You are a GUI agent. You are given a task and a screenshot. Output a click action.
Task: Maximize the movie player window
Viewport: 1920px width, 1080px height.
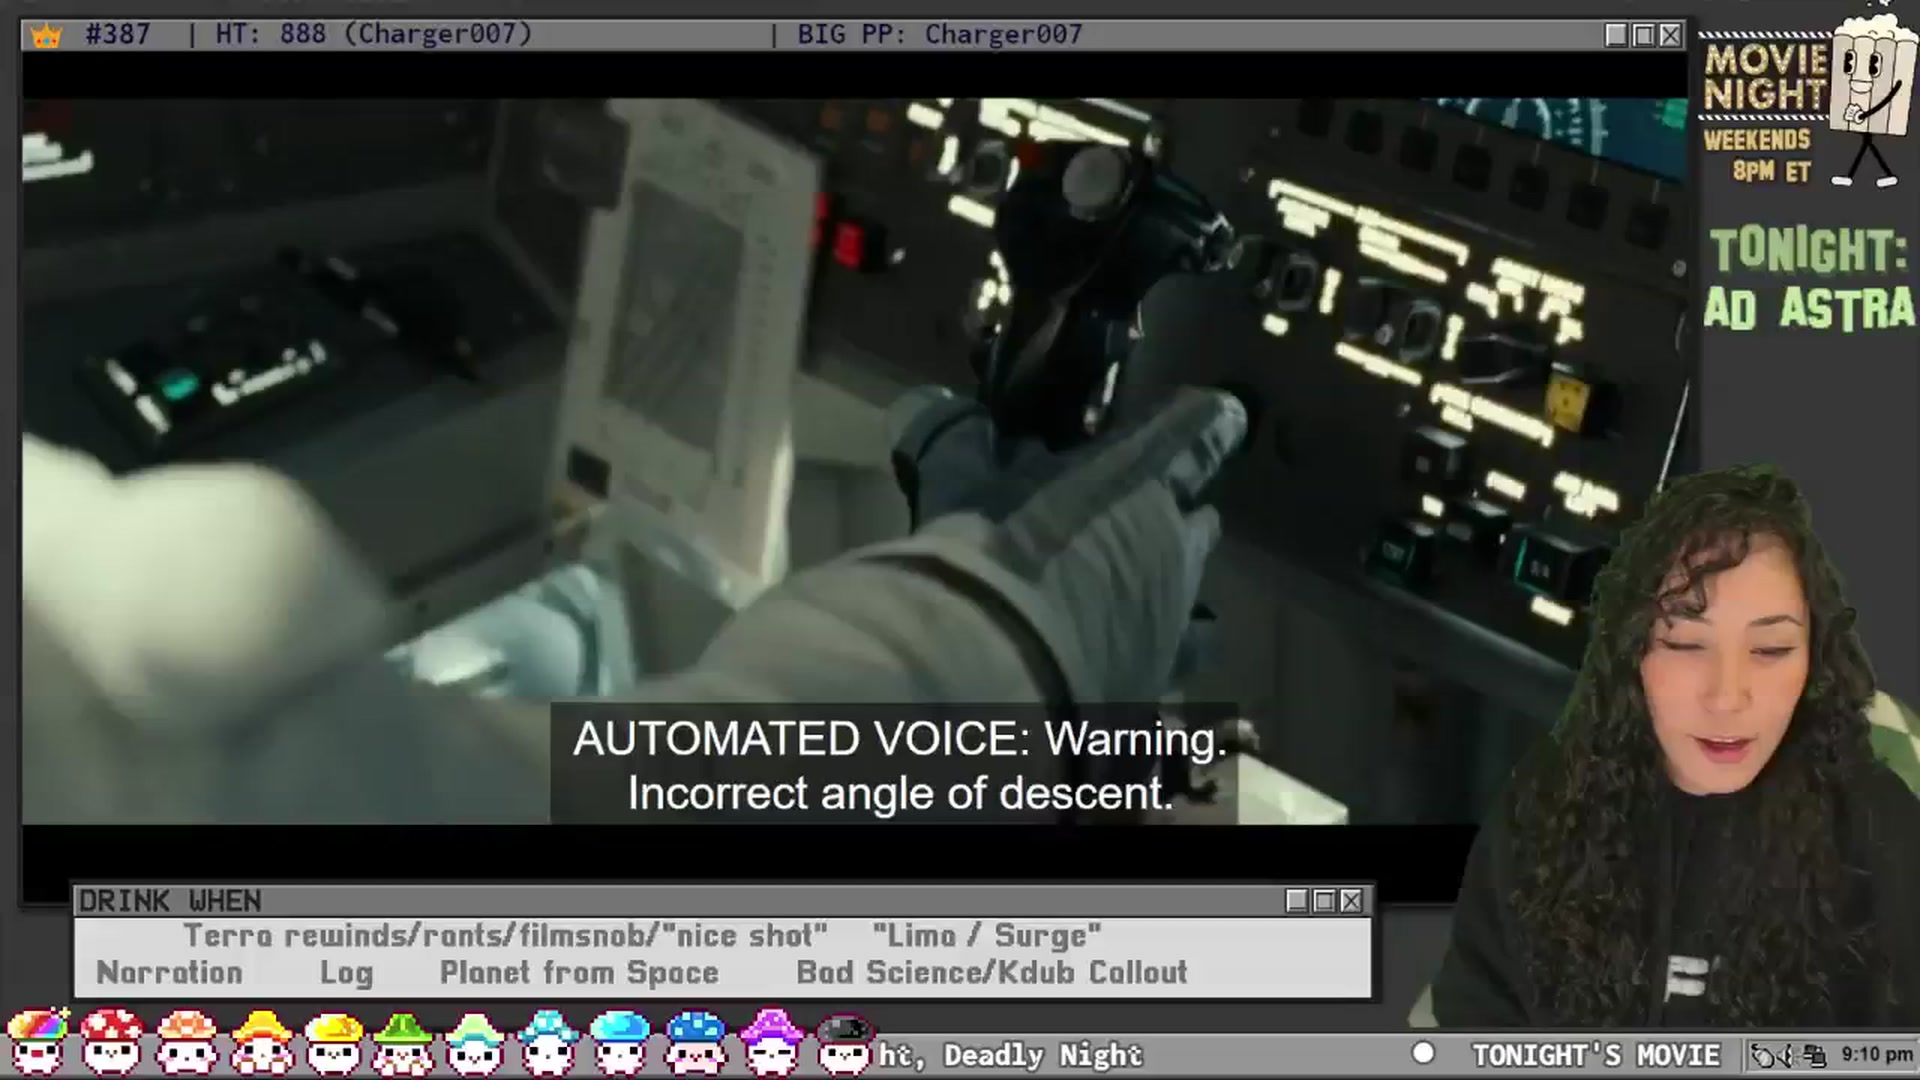coord(1643,35)
